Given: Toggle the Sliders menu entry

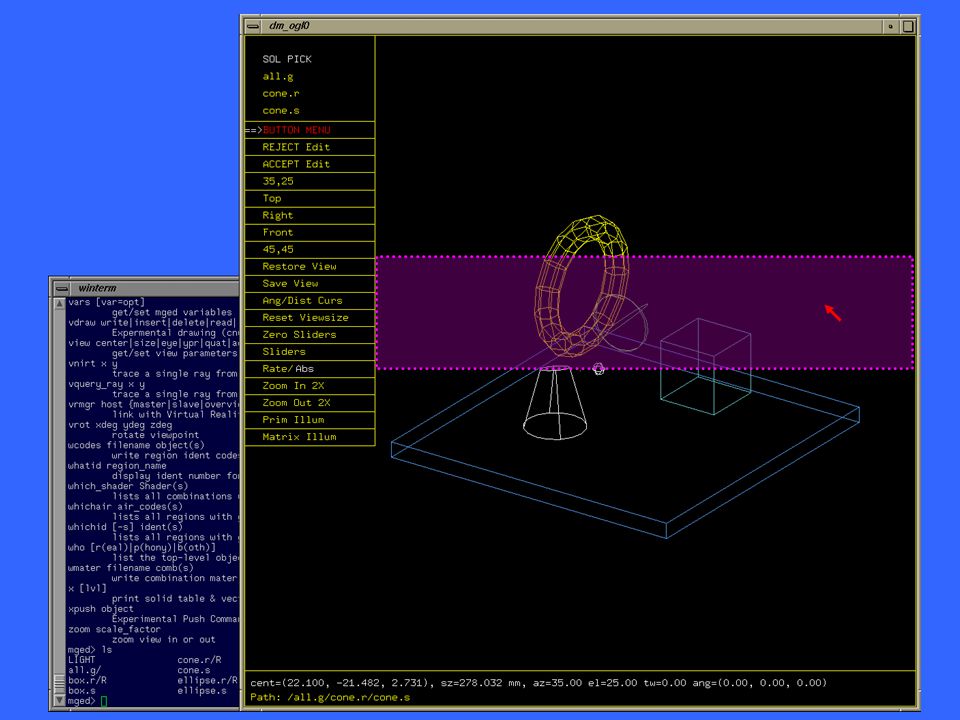Looking at the screenshot, I should pos(310,352).
